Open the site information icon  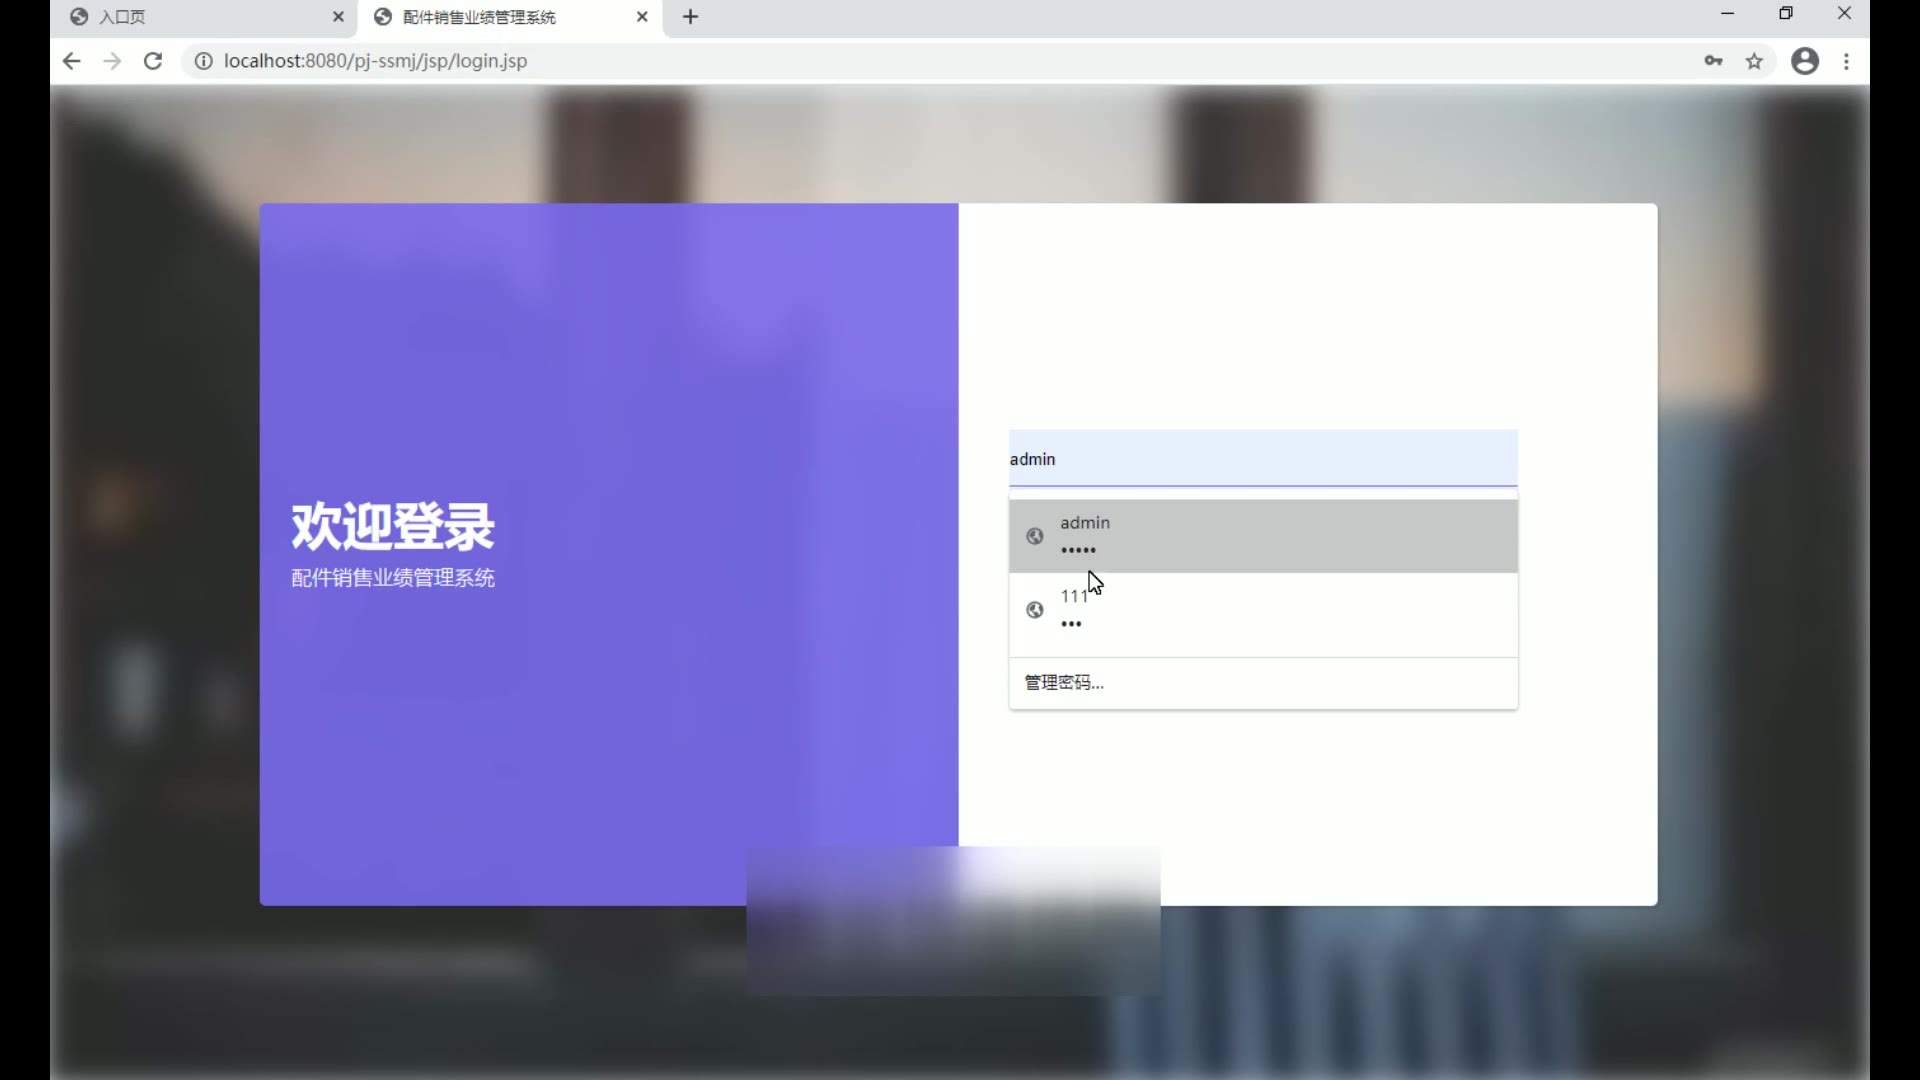coord(203,61)
